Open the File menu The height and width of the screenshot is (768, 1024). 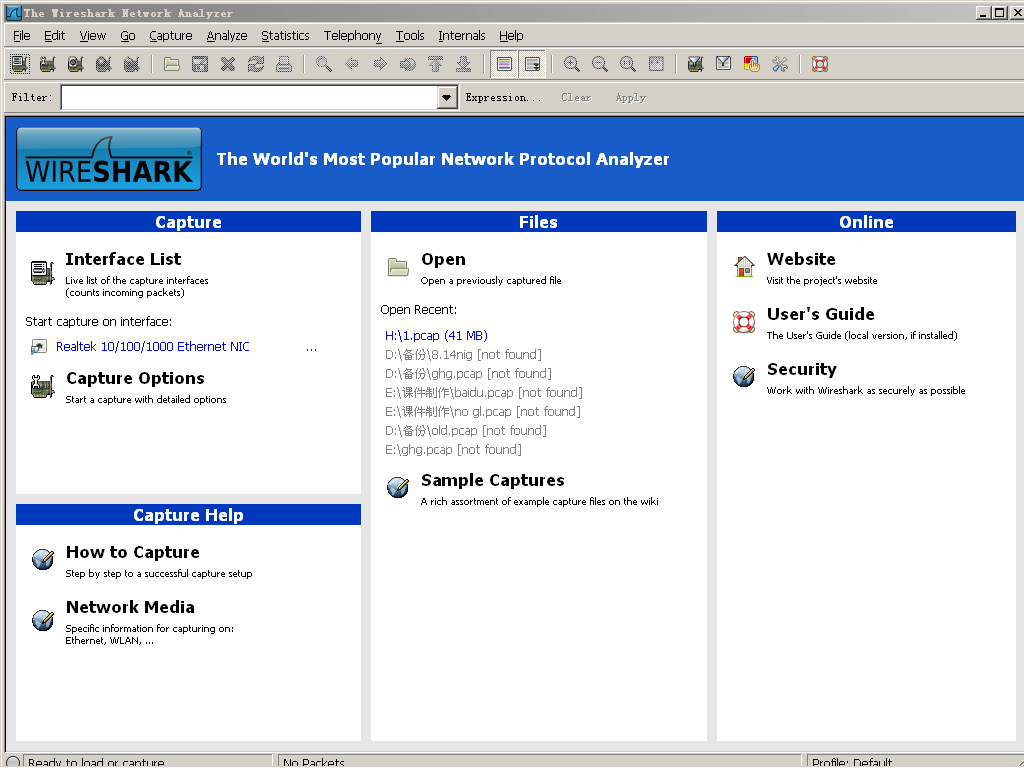pyautogui.click(x=22, y=36)
